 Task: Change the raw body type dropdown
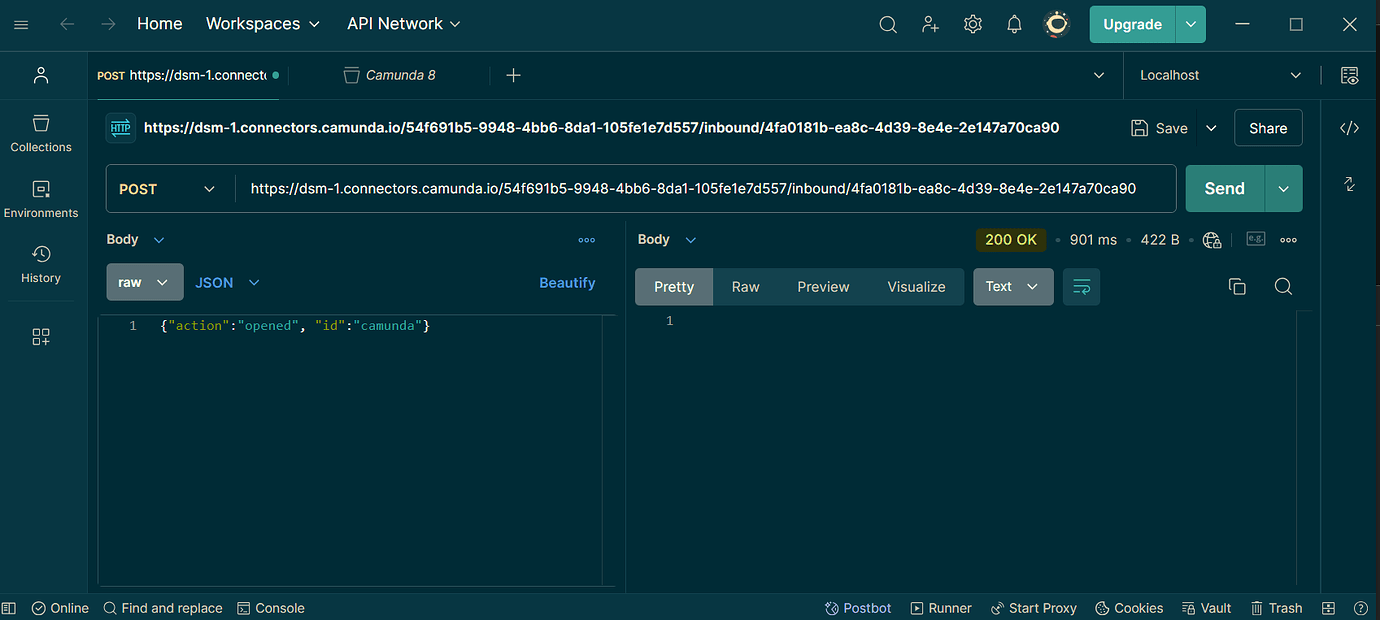(x=145, y=283)
